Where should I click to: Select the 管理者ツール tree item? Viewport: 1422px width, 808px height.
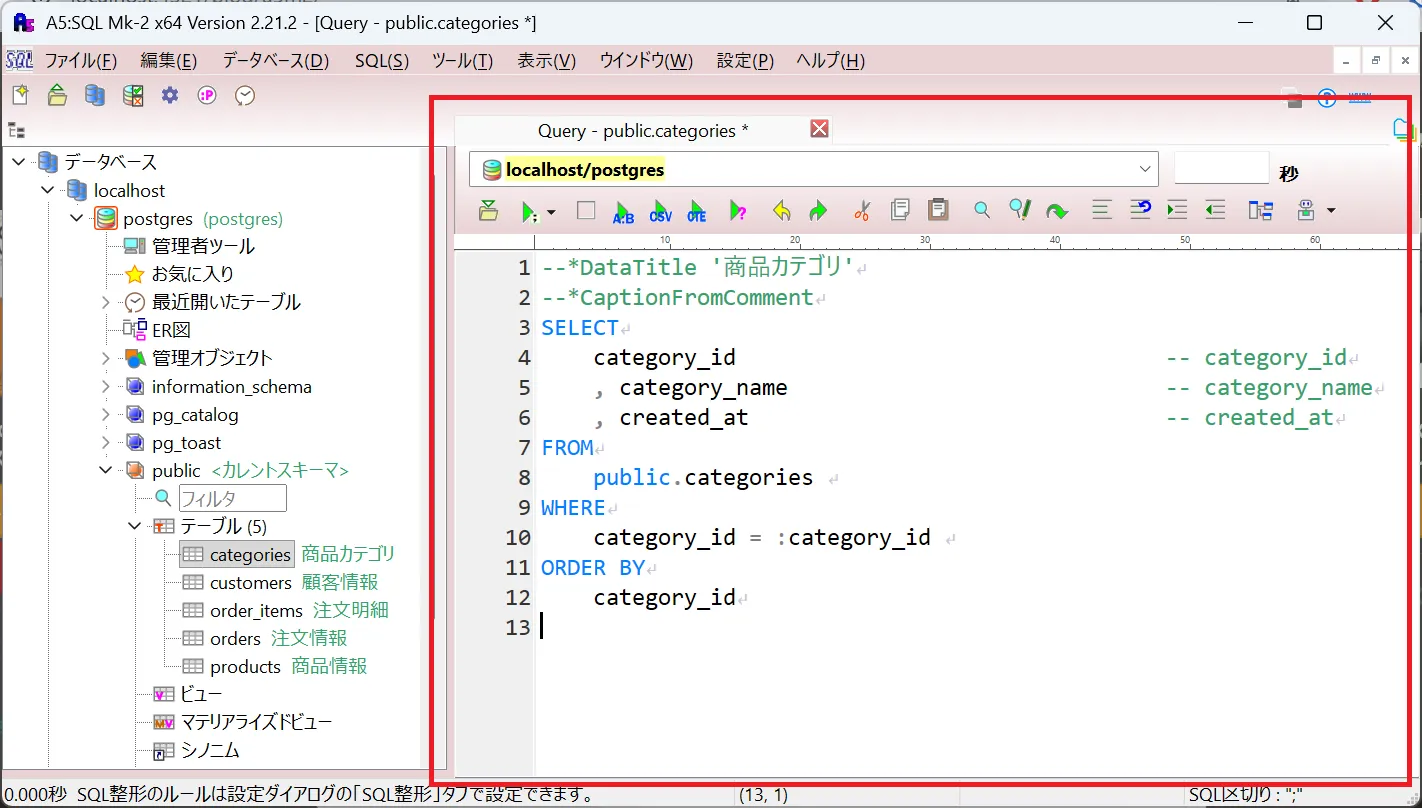(x=203, y=246)
